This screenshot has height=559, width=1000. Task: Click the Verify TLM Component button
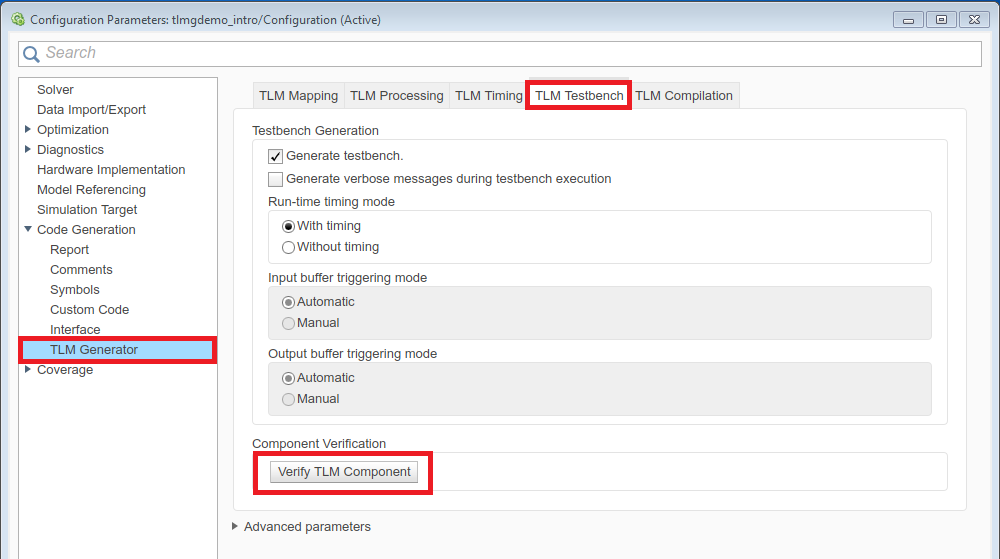point(344,472)
